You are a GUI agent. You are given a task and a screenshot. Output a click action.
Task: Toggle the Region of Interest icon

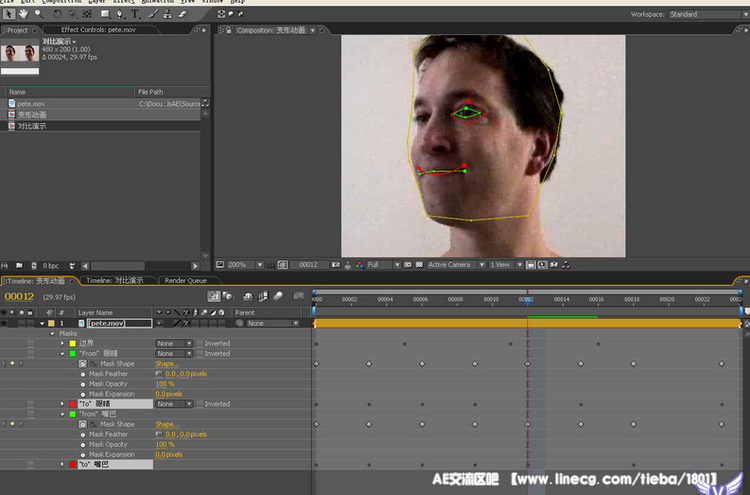tap(408, 264)
